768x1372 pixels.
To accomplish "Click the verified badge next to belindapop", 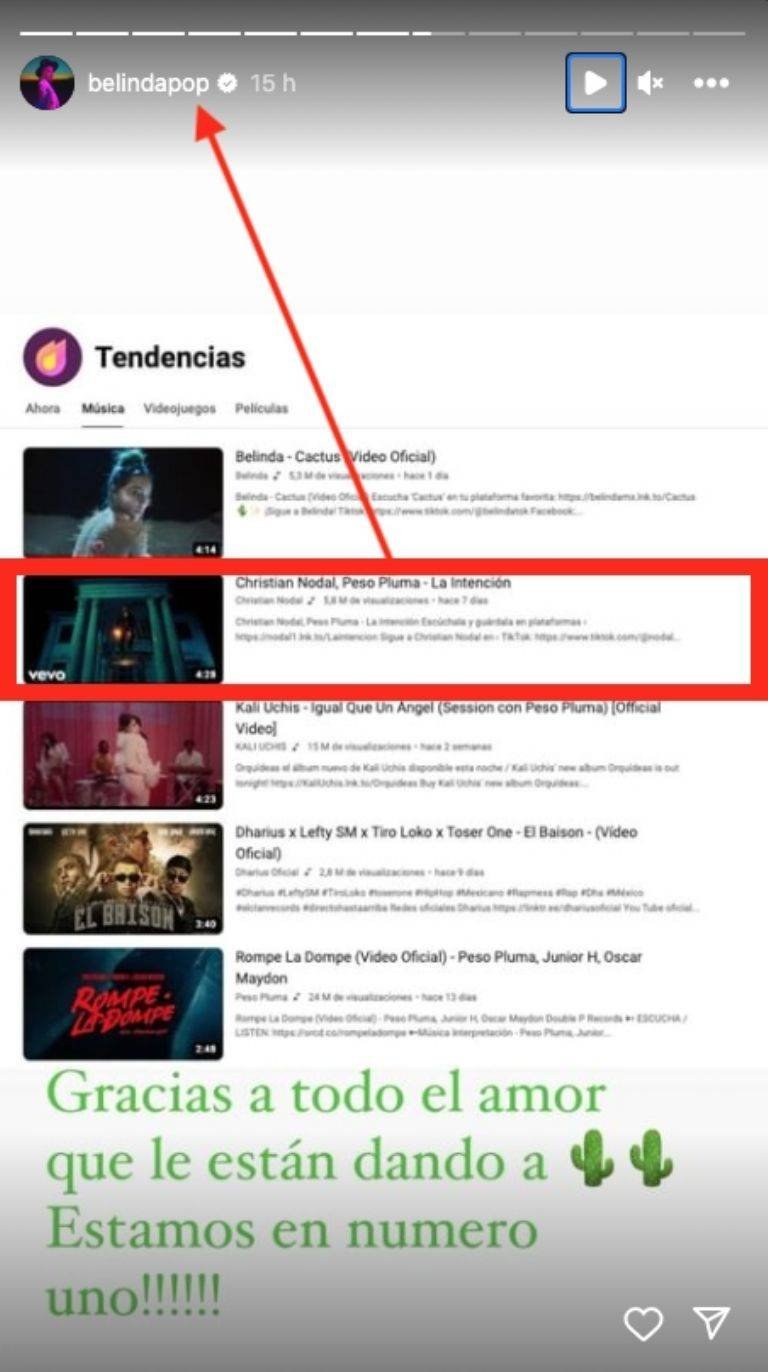I will point(228,84).
